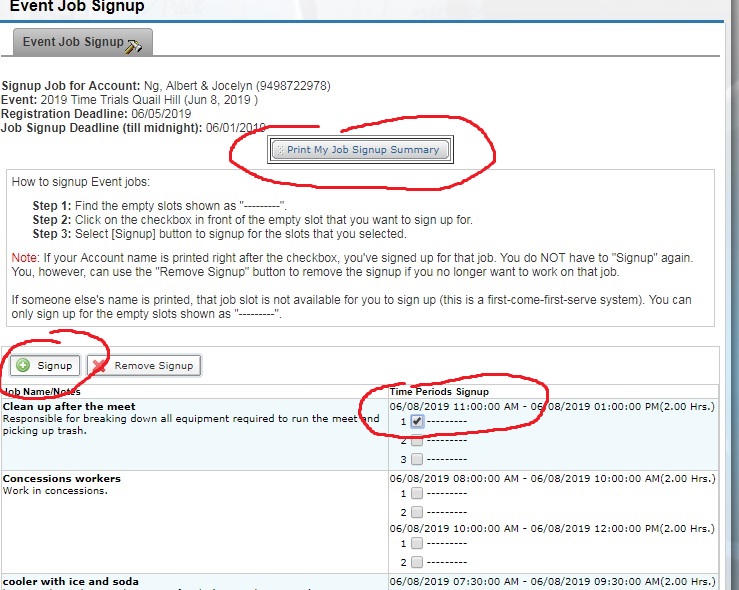Click the hammer icon on the Event Job Signup tab
739x590 pixels.
(135, 44)
